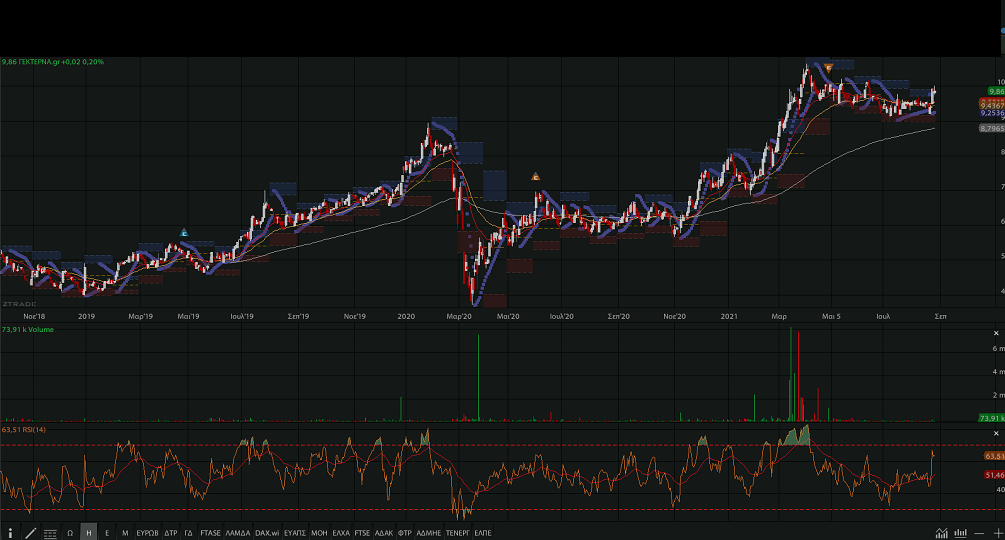Select the line drawing tool
The height and width of the screenshot is (540, 1005).
point(30,533)
